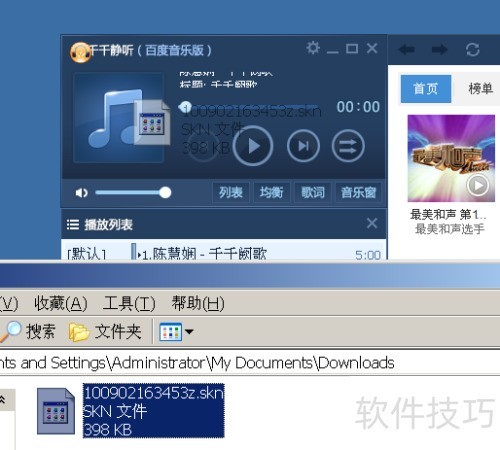The height and width of the screenshot is (450, 500).
Task: Select the 100902163453z.skn file icon
Action: click(x=56, y=411)
